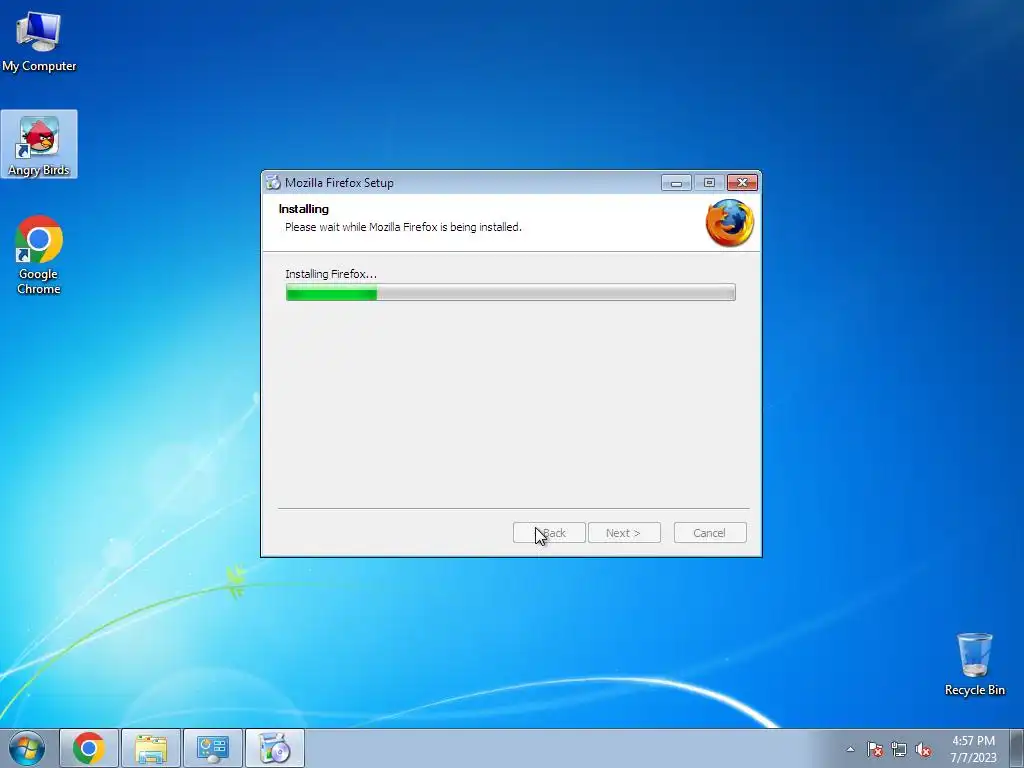Screen dimensions: 1024x768
Task: Open the Control Panel taskbar item
Action: click(x=213, y=748)
